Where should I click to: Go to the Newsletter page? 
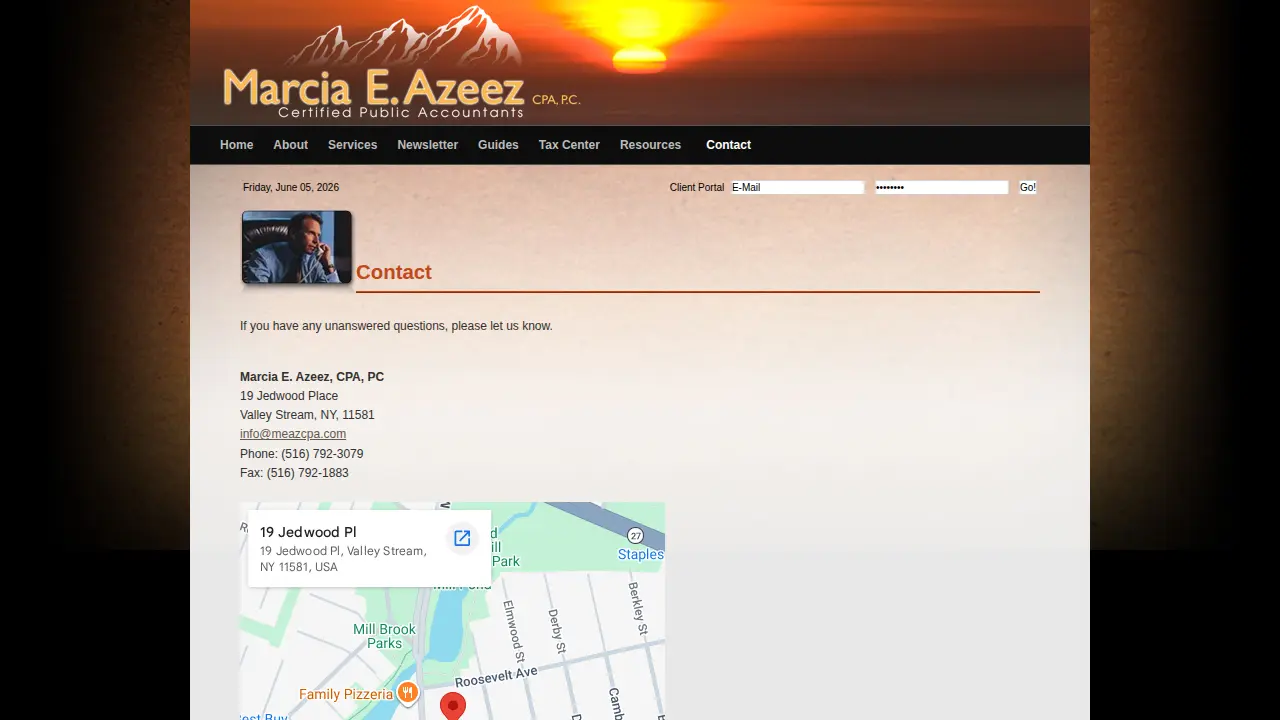(x=428, y=145)
